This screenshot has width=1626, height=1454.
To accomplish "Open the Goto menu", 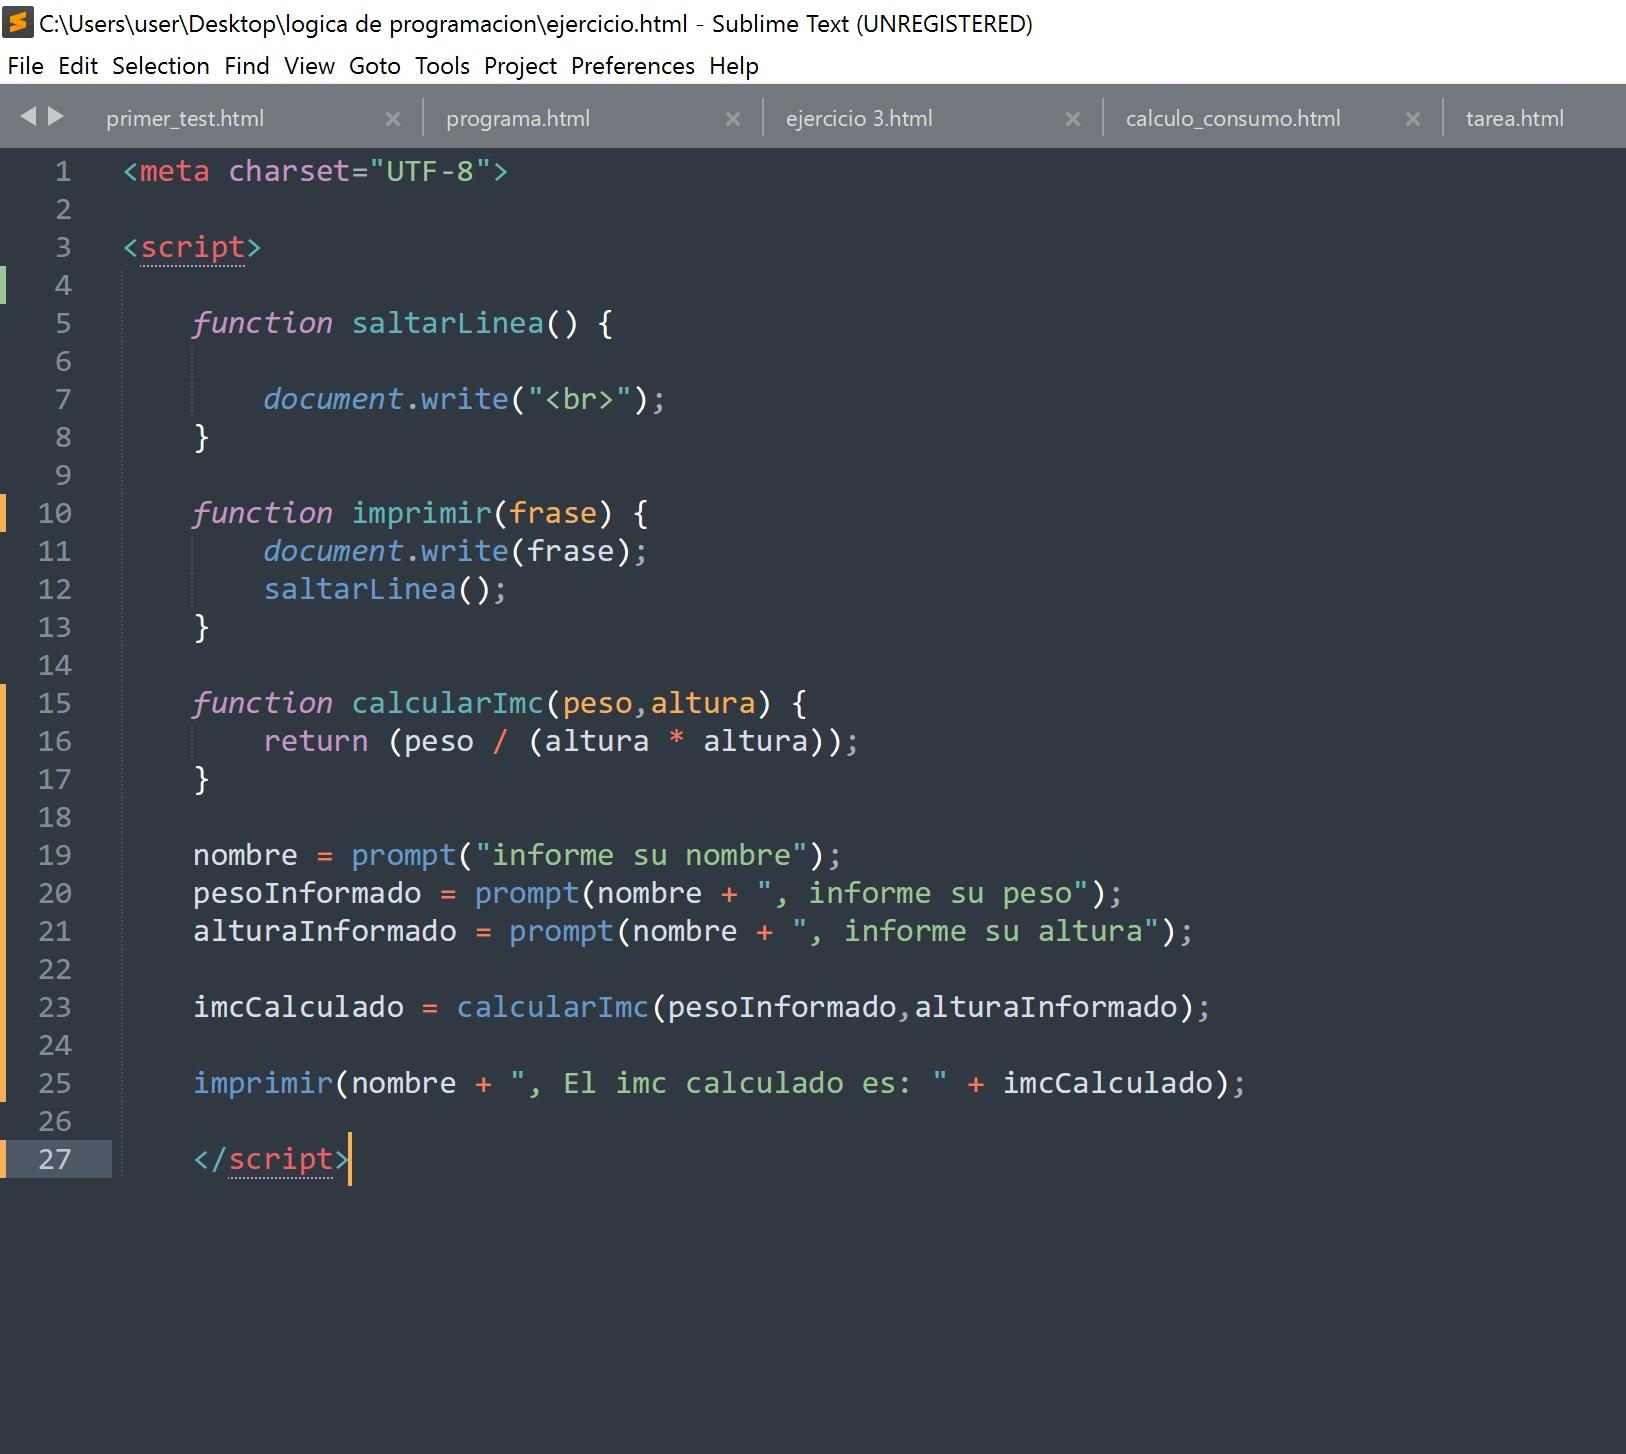I will (375, 66).
